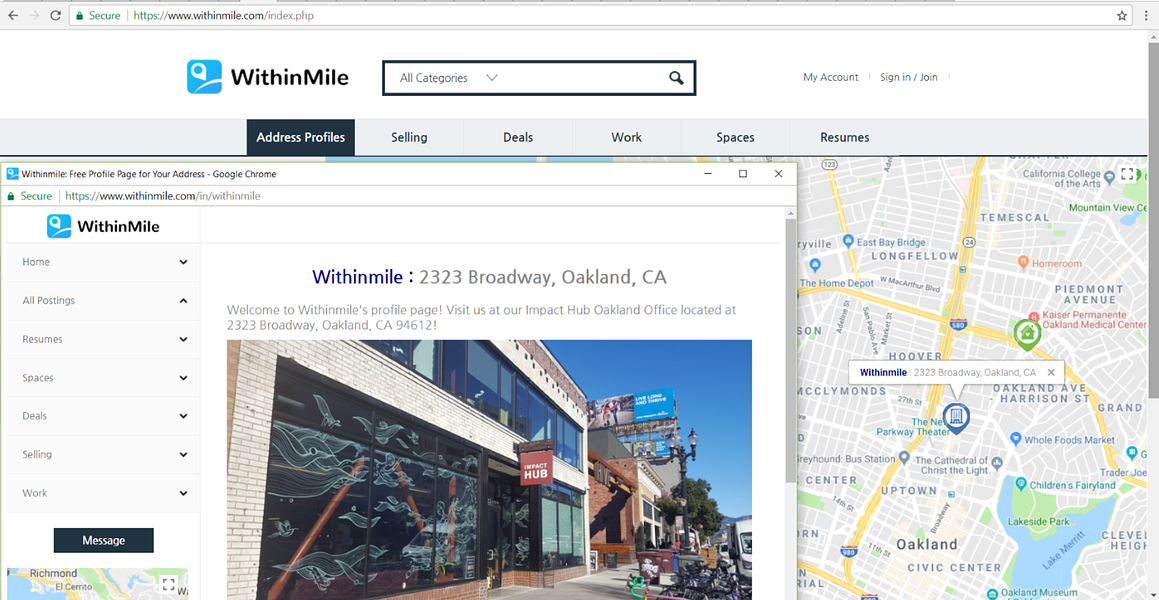1159x600 pixels.
Task: Click the Impact Hub building photo
Action: (489, 470)
